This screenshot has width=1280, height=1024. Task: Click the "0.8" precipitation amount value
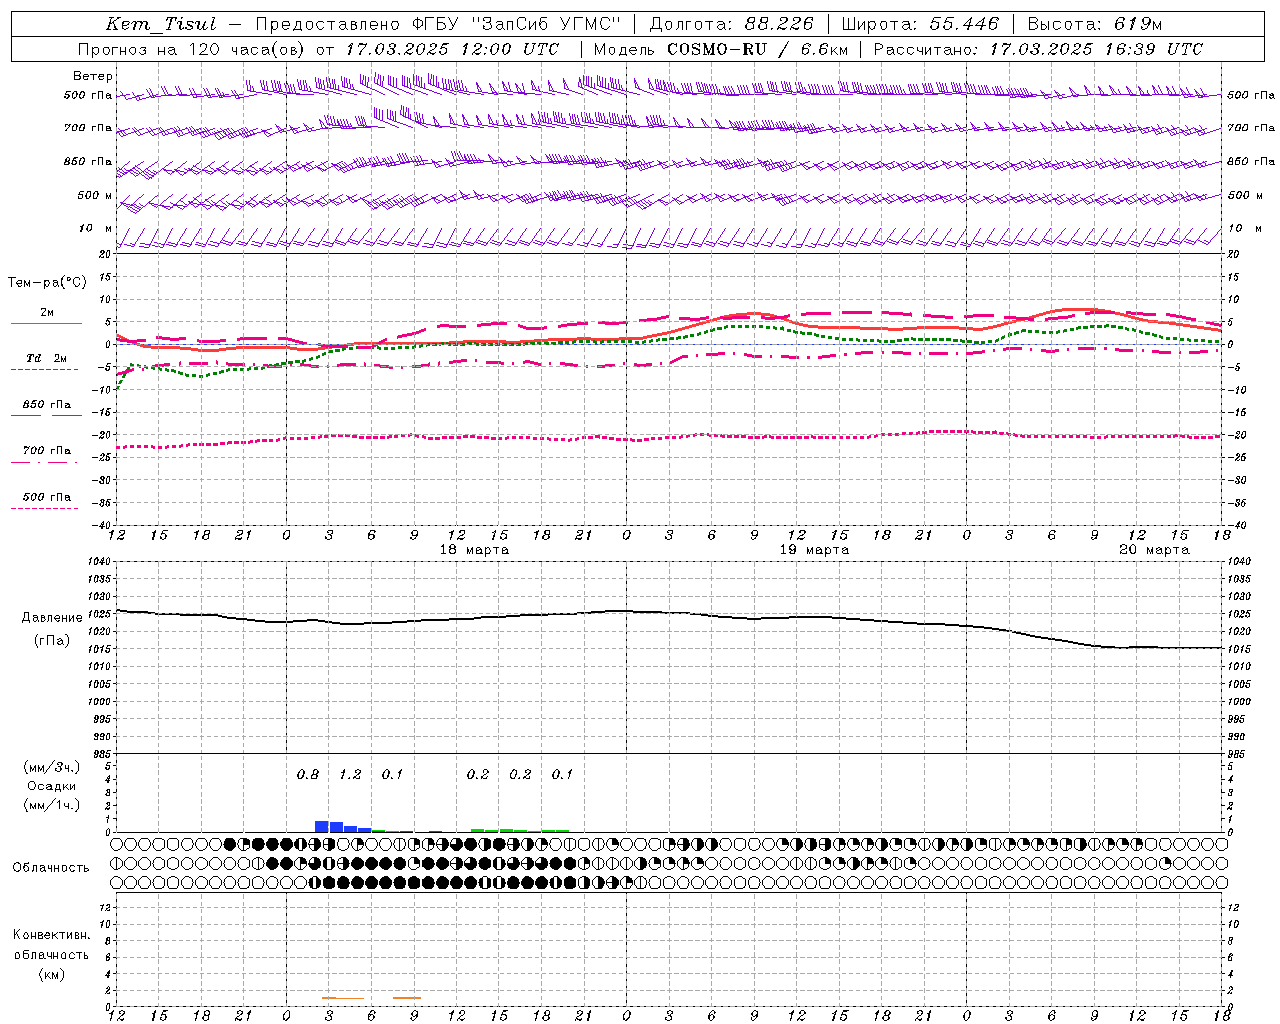(x=308, y=775)
